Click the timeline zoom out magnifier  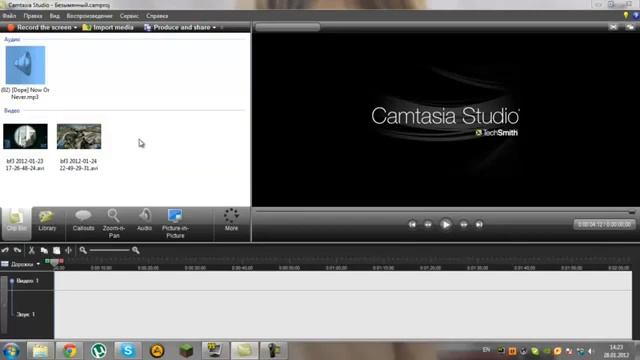click(x=83, y=250)
